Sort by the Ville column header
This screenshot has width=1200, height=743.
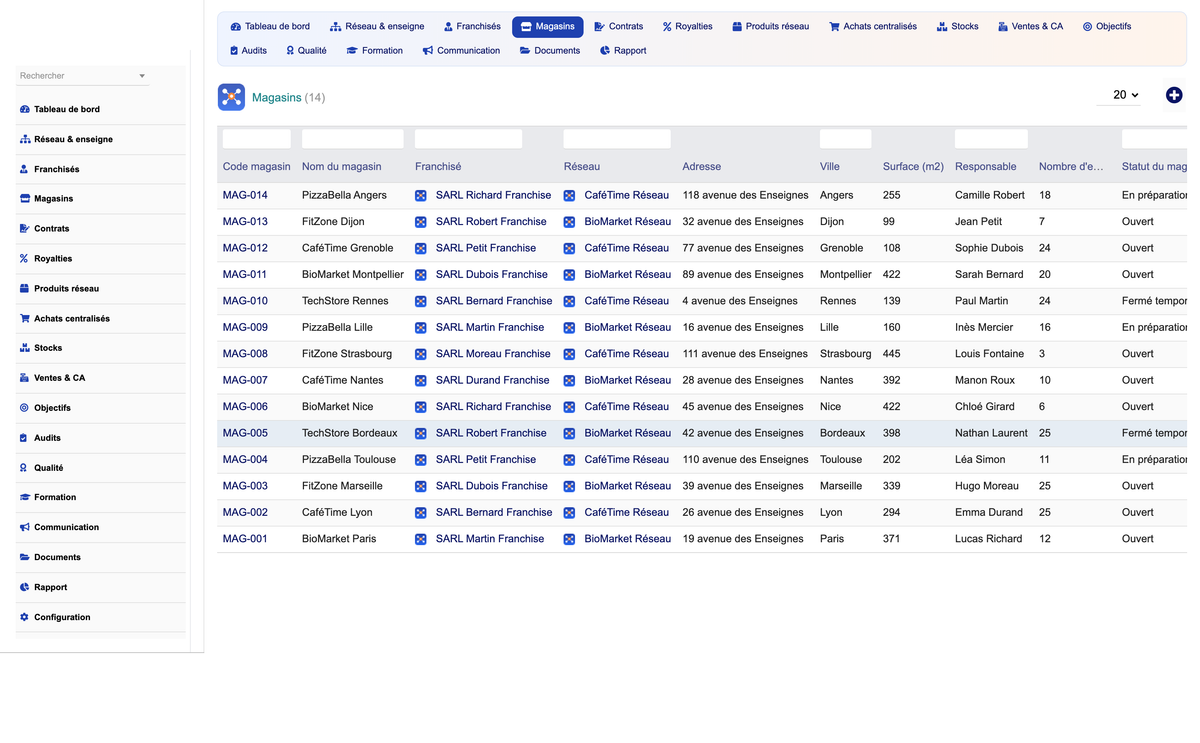pos(830,167)
